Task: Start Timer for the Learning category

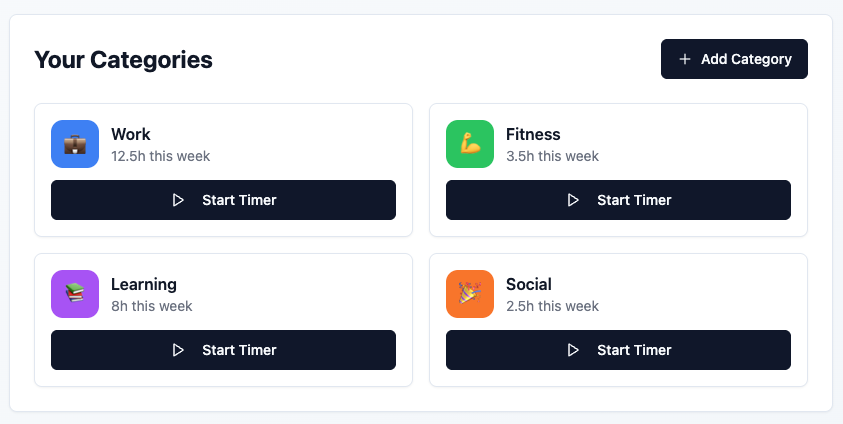Action: [x=223, y=350]
